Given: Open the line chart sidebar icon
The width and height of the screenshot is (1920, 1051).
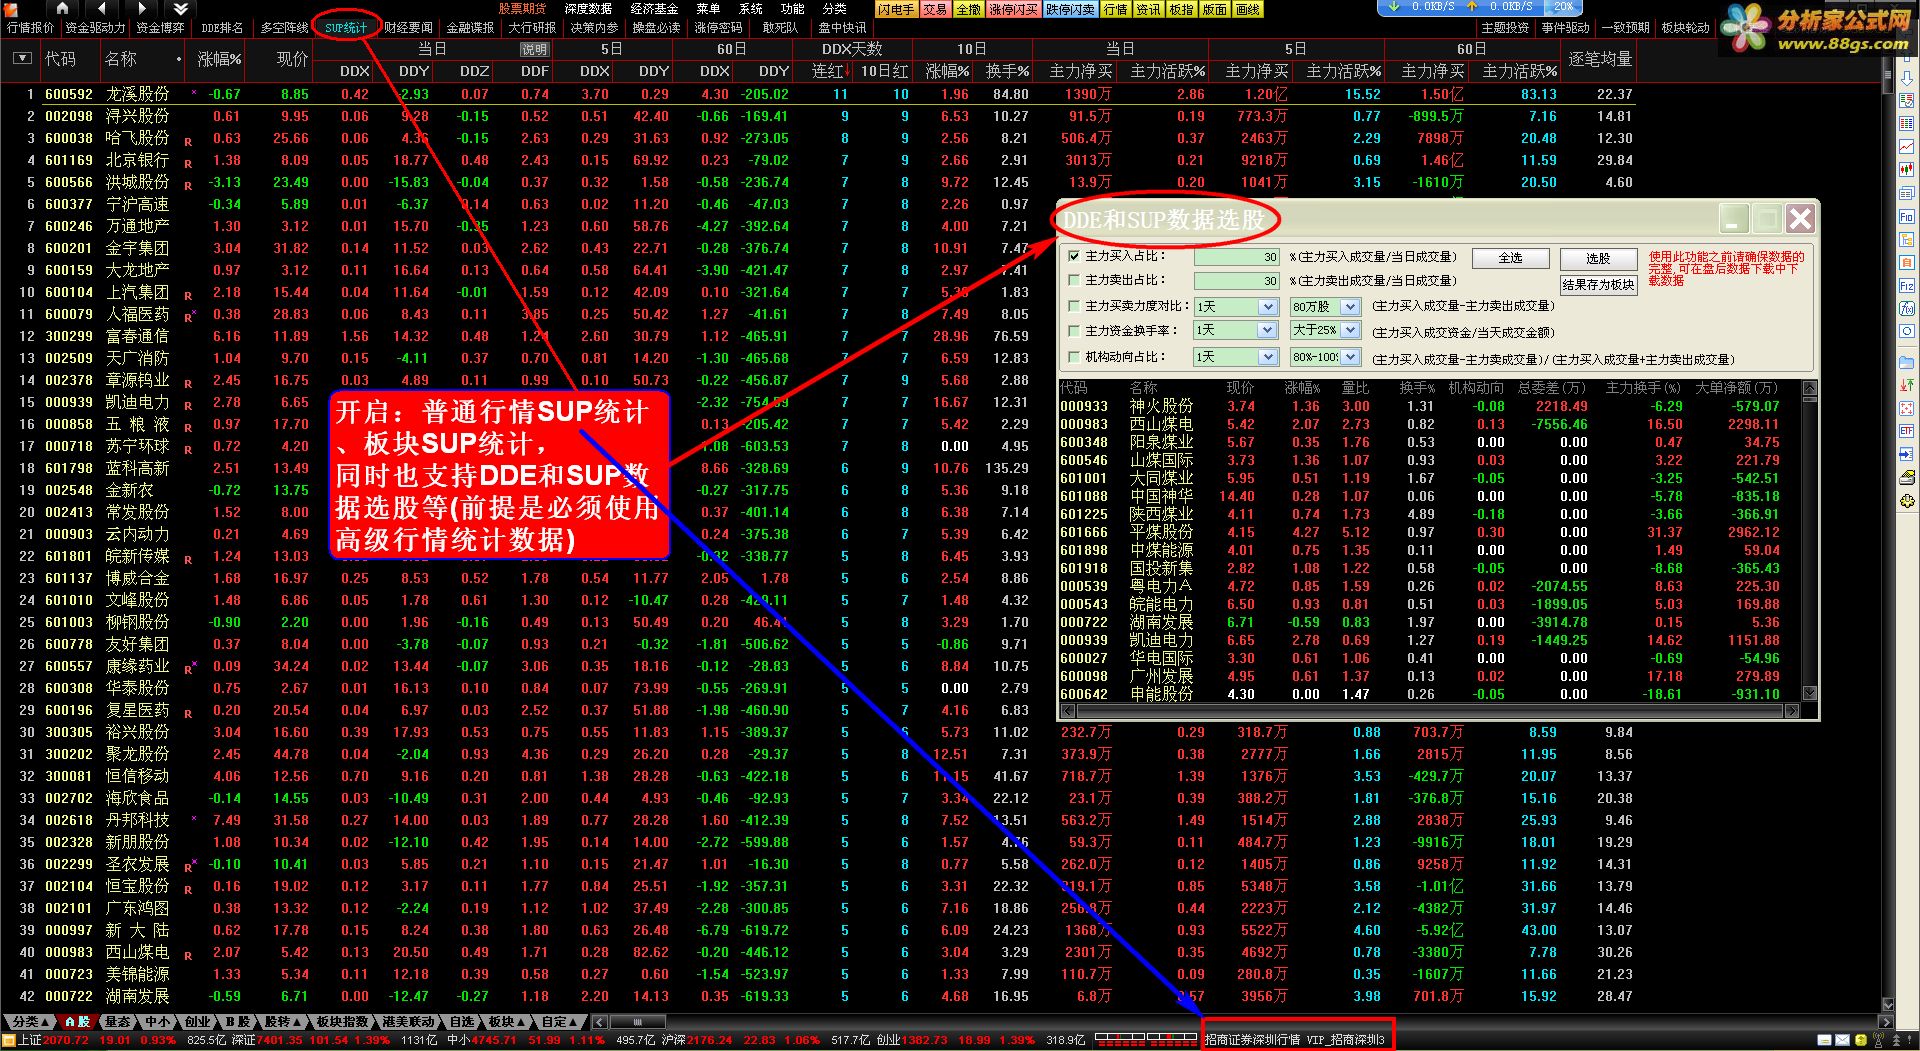Looking at the screenshot, I should click(1907, 146).
